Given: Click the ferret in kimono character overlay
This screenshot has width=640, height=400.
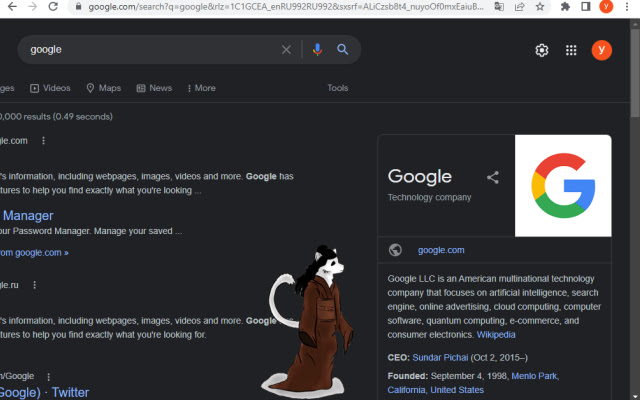Looking at the screenshot, I should pyautogui.click(x=310, y=322).
